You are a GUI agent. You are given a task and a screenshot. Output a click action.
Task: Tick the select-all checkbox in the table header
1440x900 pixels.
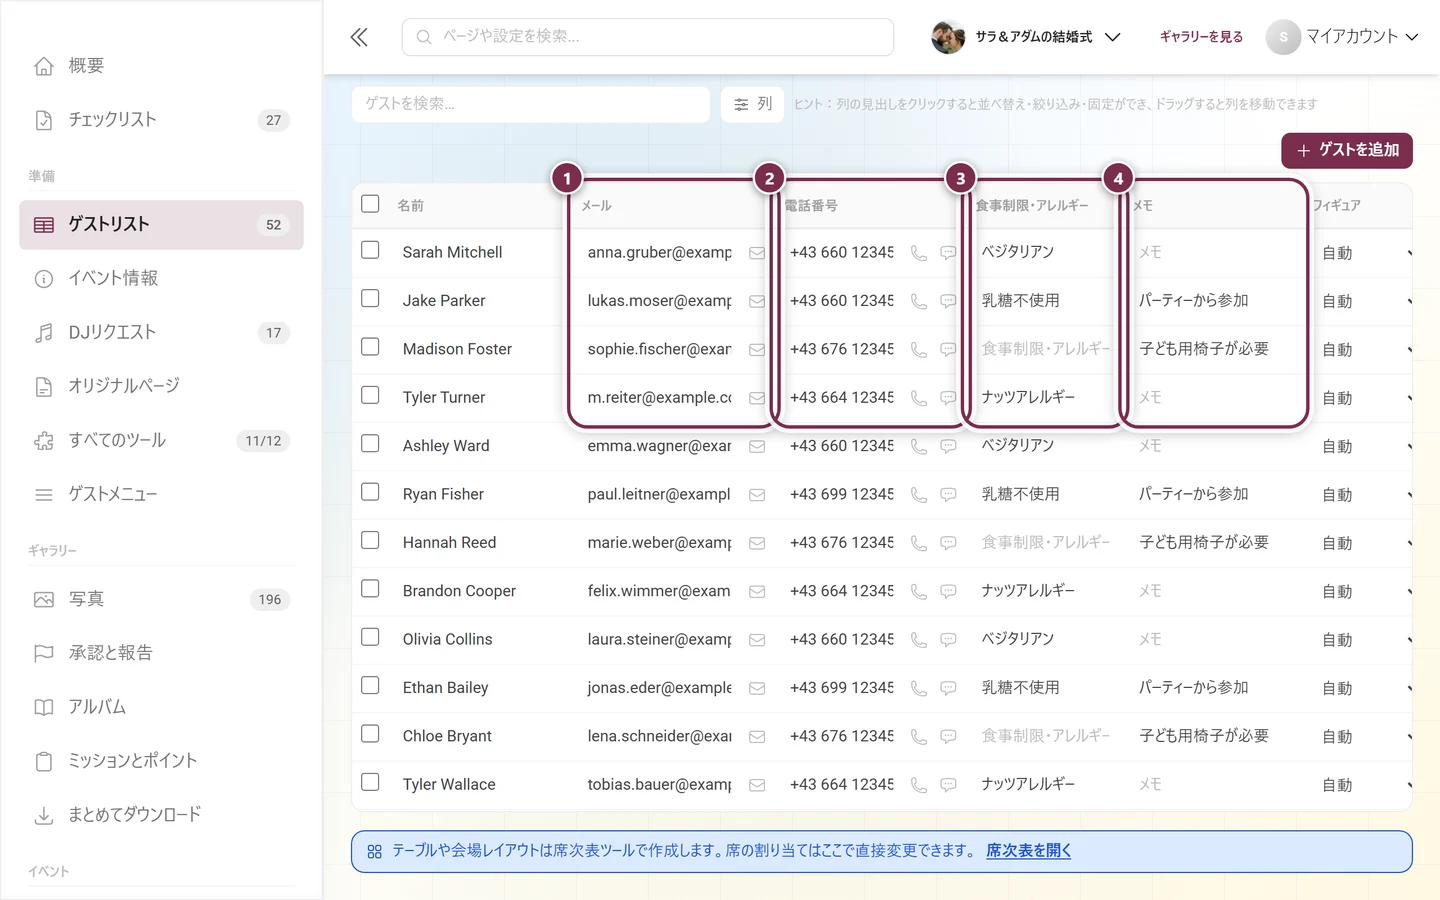tap(370, 204)
